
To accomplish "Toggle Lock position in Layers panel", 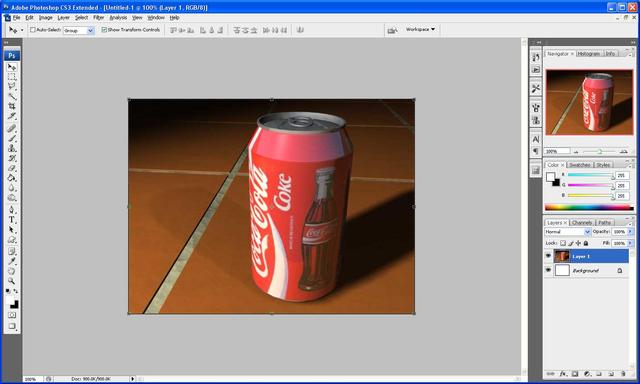I will (x=578, y=243).
